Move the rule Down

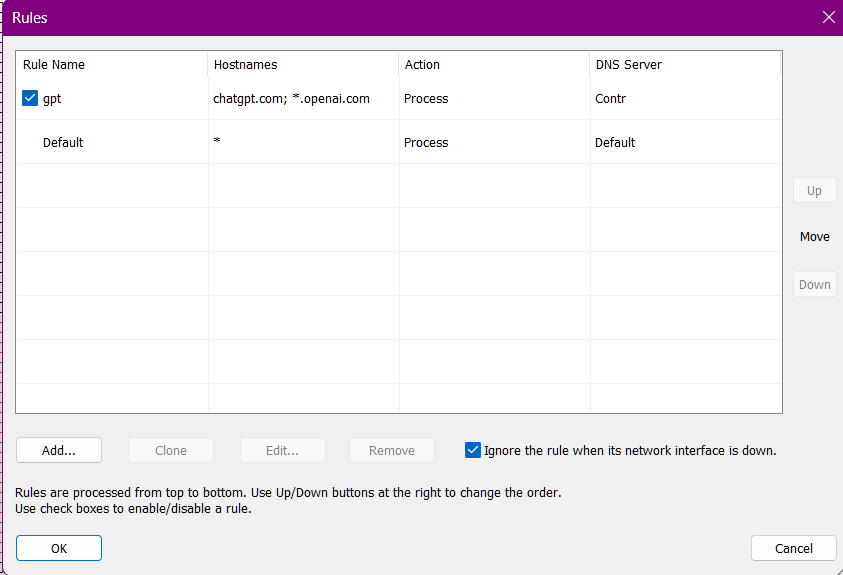pos(815,284)
